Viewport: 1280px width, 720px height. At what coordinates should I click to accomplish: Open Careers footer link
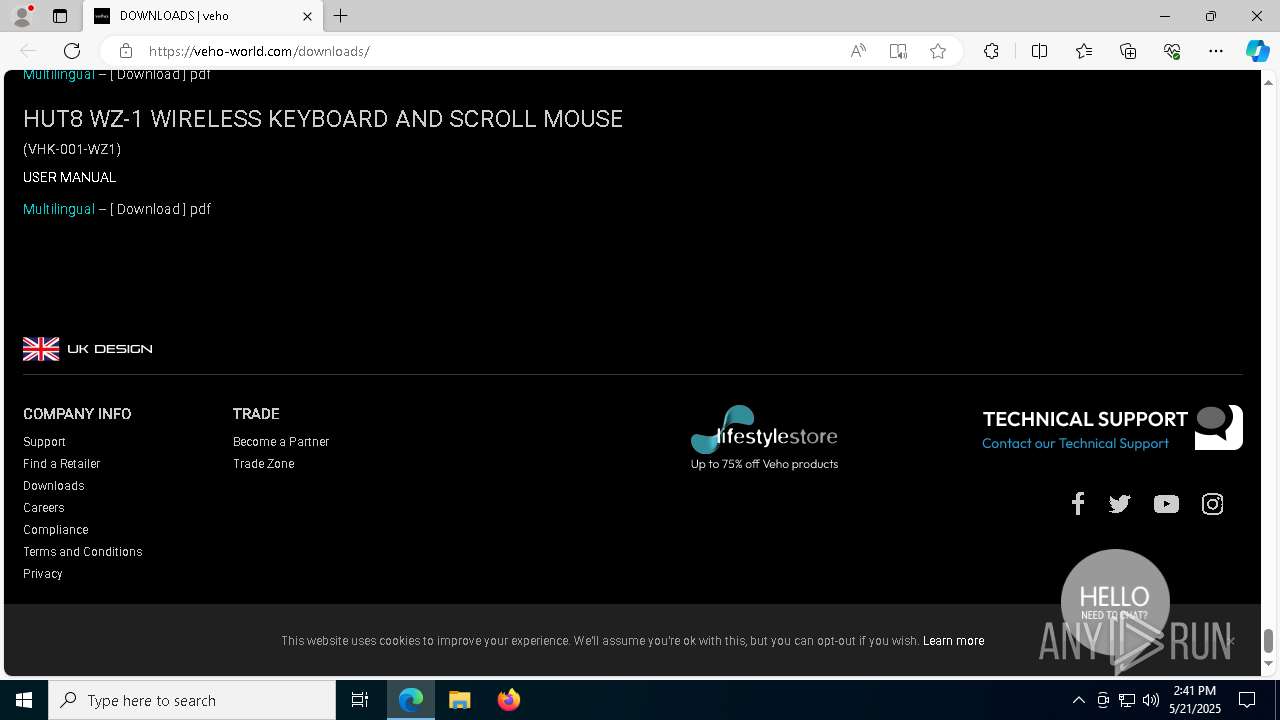click(x=44, y=508)
